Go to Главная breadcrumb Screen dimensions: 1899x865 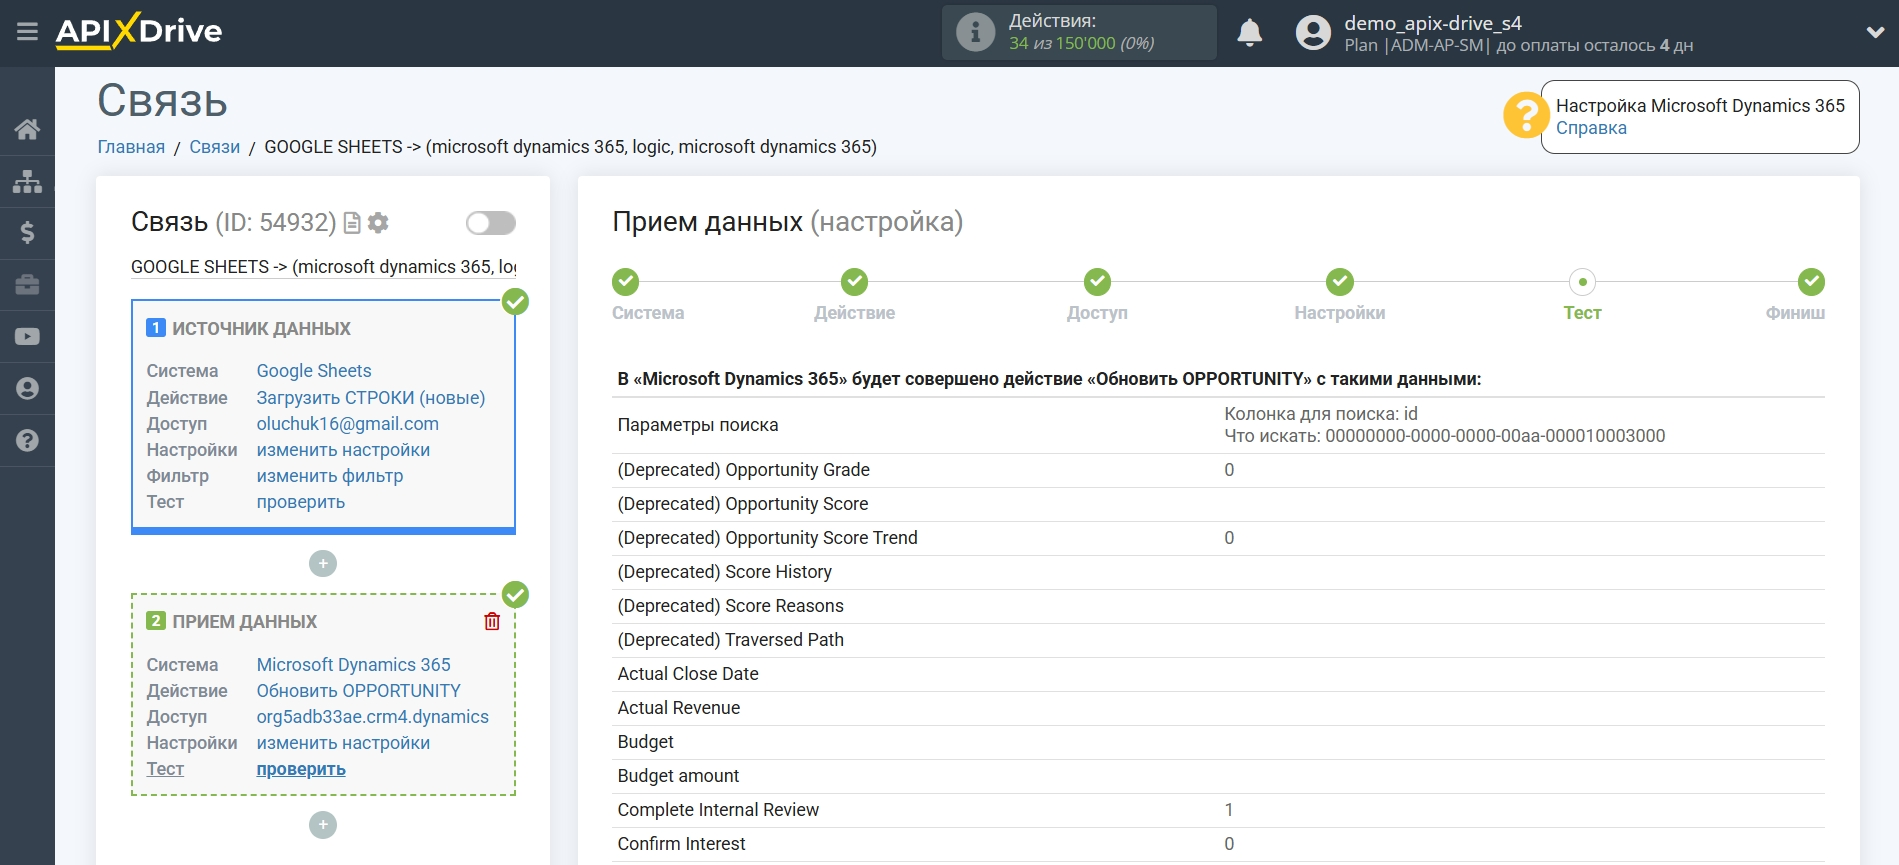[131, 147]
